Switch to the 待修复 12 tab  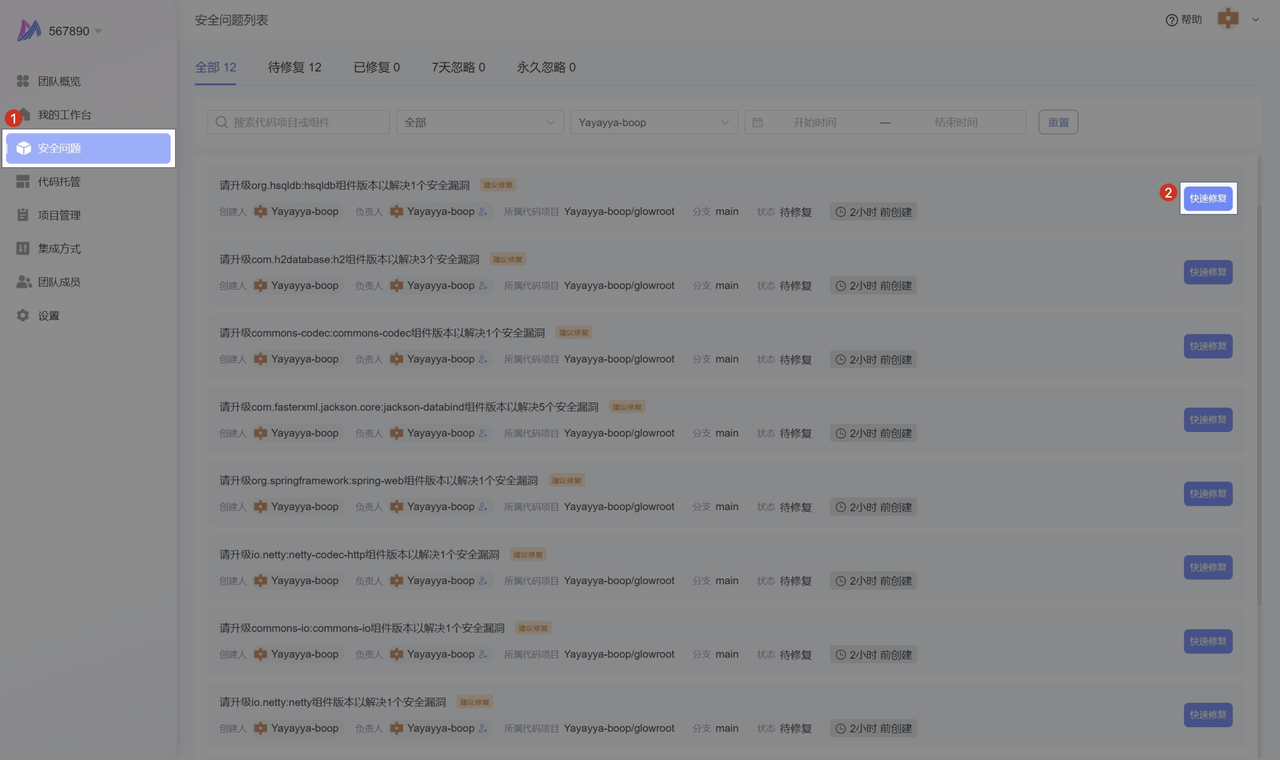pyautogui.click(x=294, y=67)
